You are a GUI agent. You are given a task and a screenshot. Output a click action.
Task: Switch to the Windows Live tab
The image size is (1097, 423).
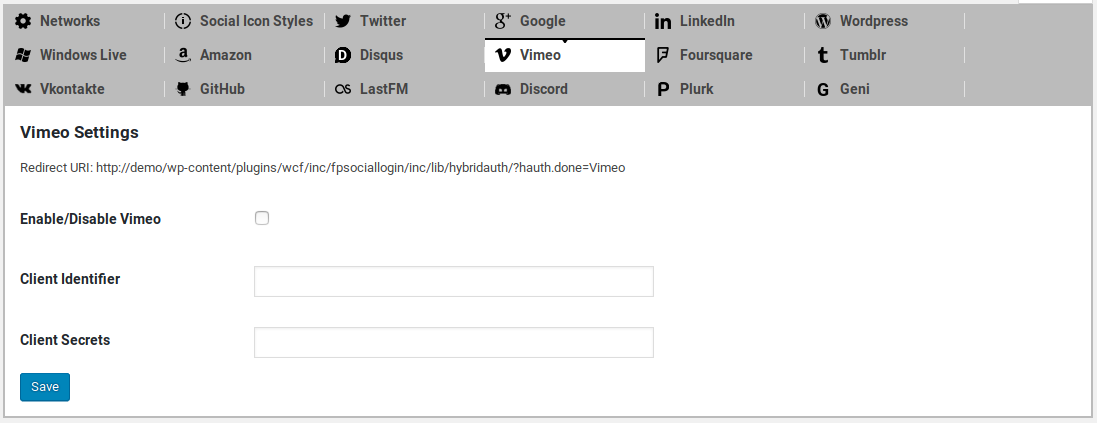tap(83, 55)
